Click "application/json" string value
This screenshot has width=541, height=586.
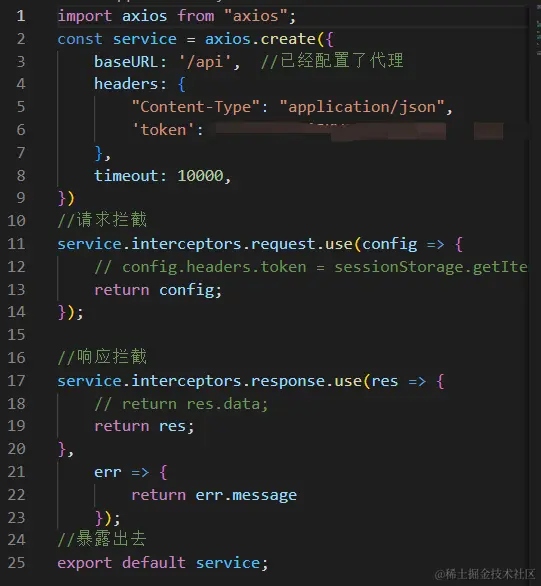(x=362, y=107)
